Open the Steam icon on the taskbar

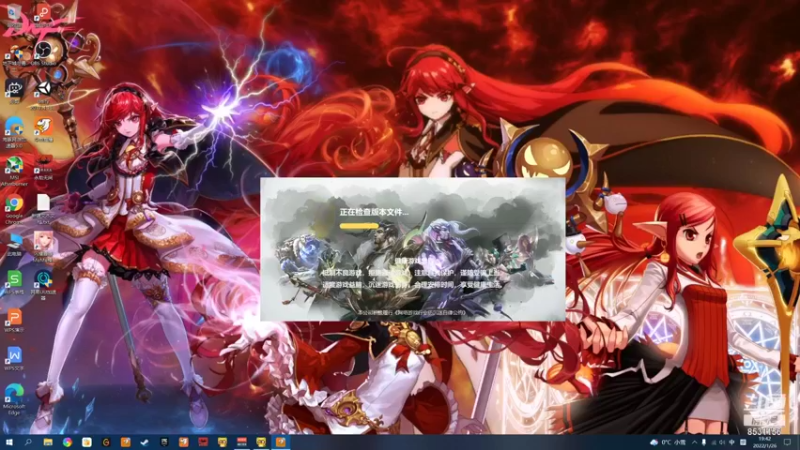coord(145,442)
